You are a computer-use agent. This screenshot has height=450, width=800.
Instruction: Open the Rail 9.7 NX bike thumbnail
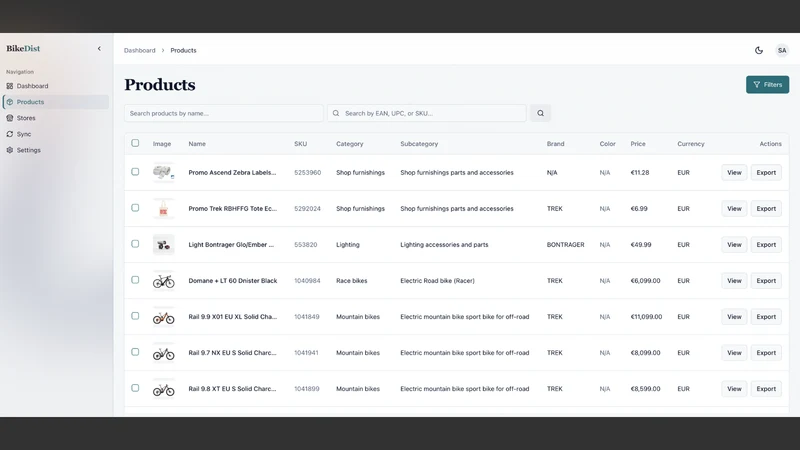pos(163,353)
